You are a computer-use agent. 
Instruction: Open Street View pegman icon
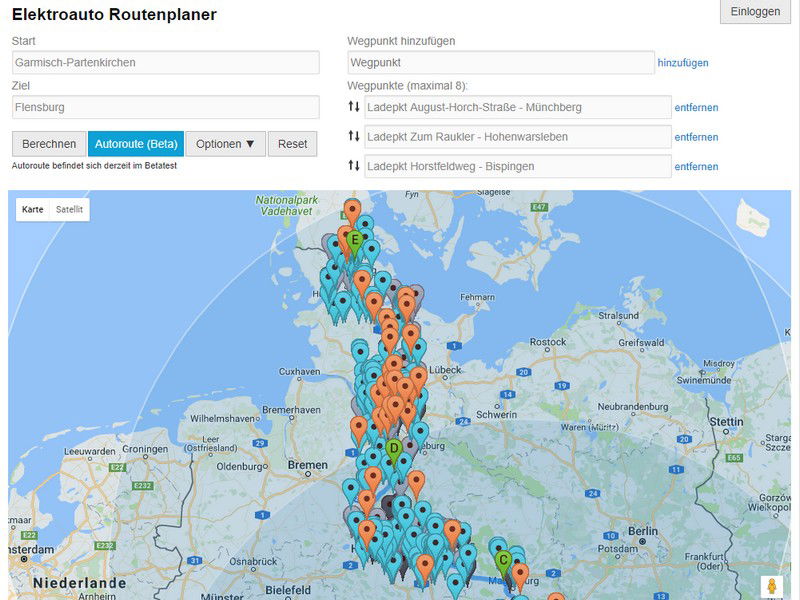pos(771,586)
